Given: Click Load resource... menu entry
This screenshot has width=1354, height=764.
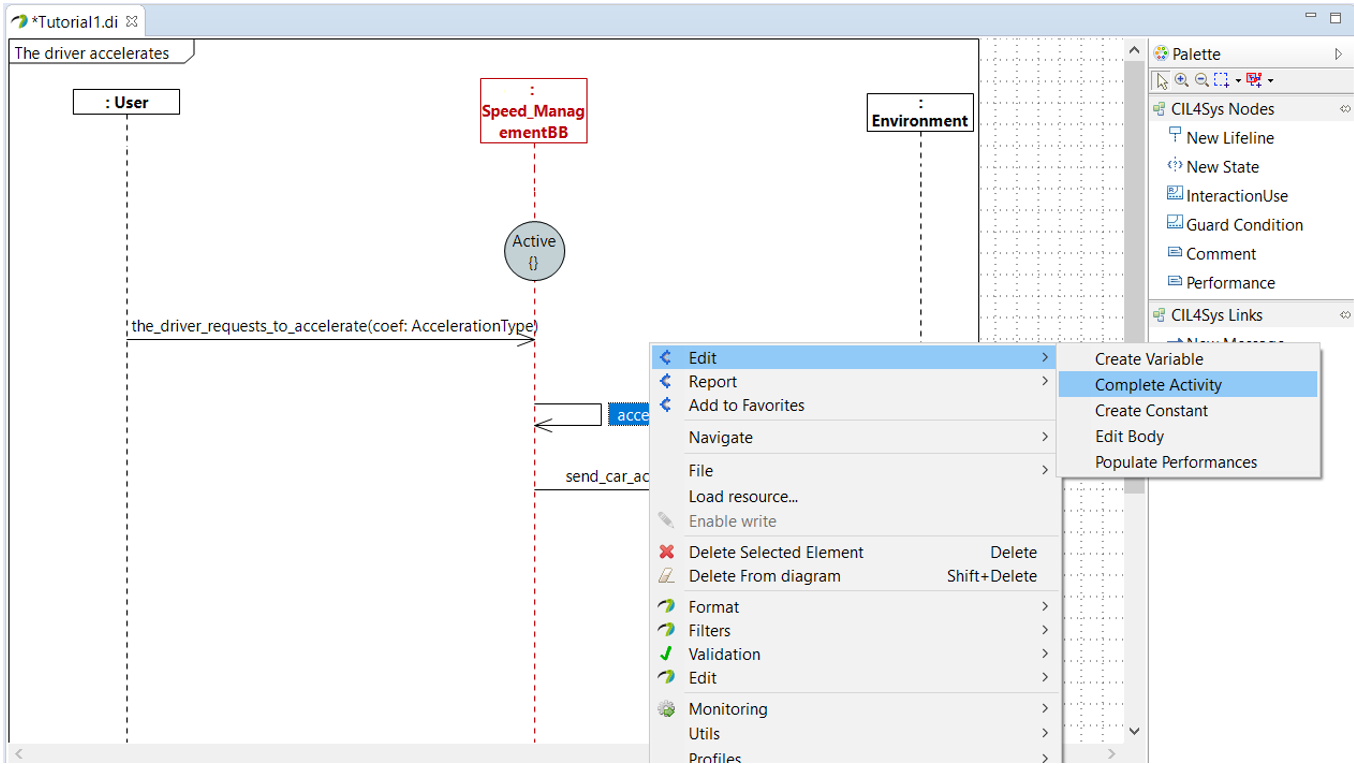Looking at the screenshot, I should click(853, 496).
